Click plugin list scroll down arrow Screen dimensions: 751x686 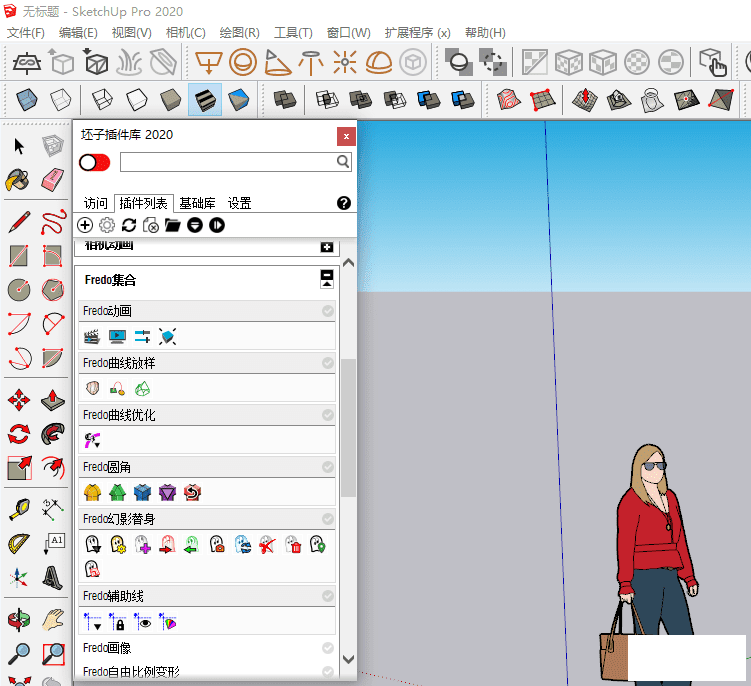[x=349, y=659]
